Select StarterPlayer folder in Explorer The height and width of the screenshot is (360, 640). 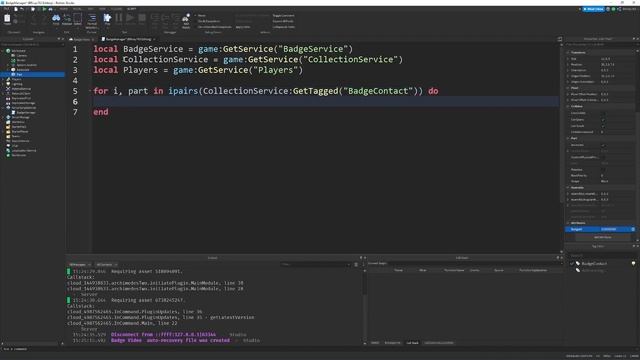coord(20,131)
